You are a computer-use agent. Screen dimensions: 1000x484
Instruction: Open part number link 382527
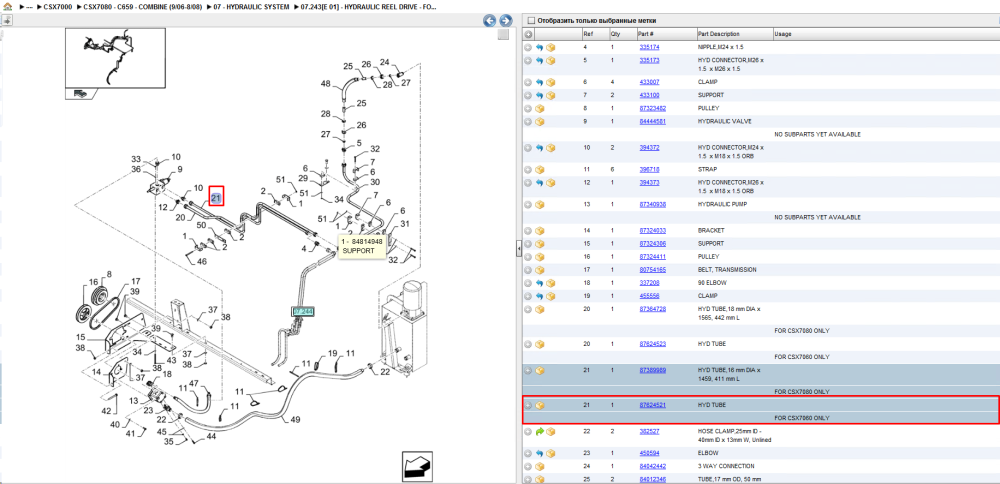[649, 431]
